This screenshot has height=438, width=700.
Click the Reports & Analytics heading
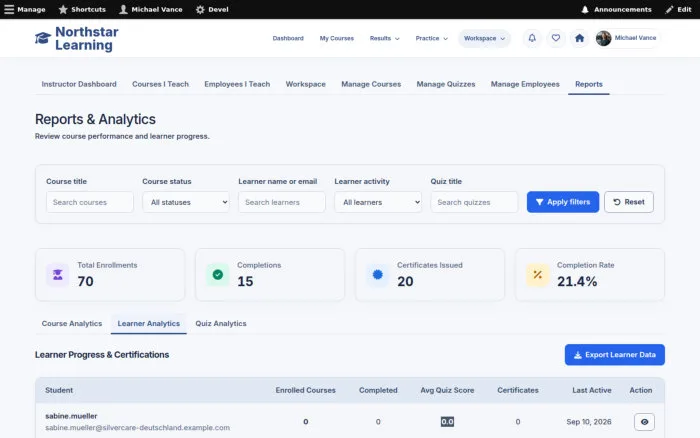point(95,119)
